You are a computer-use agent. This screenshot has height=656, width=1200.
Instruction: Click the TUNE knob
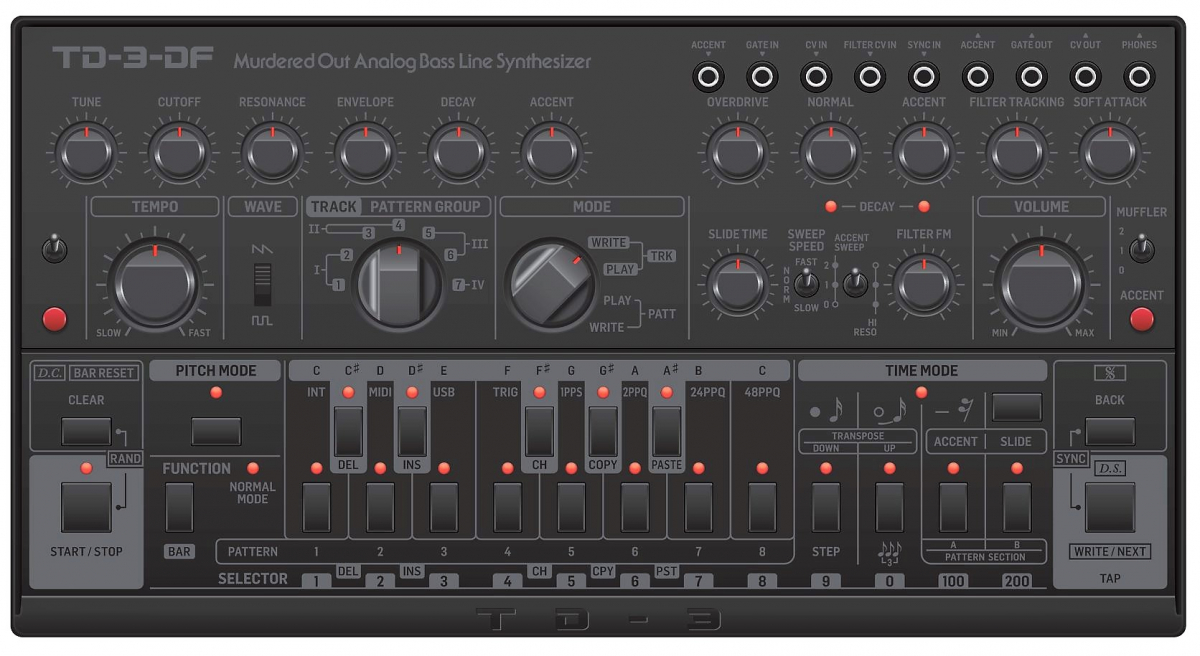[x=86, y=152]
